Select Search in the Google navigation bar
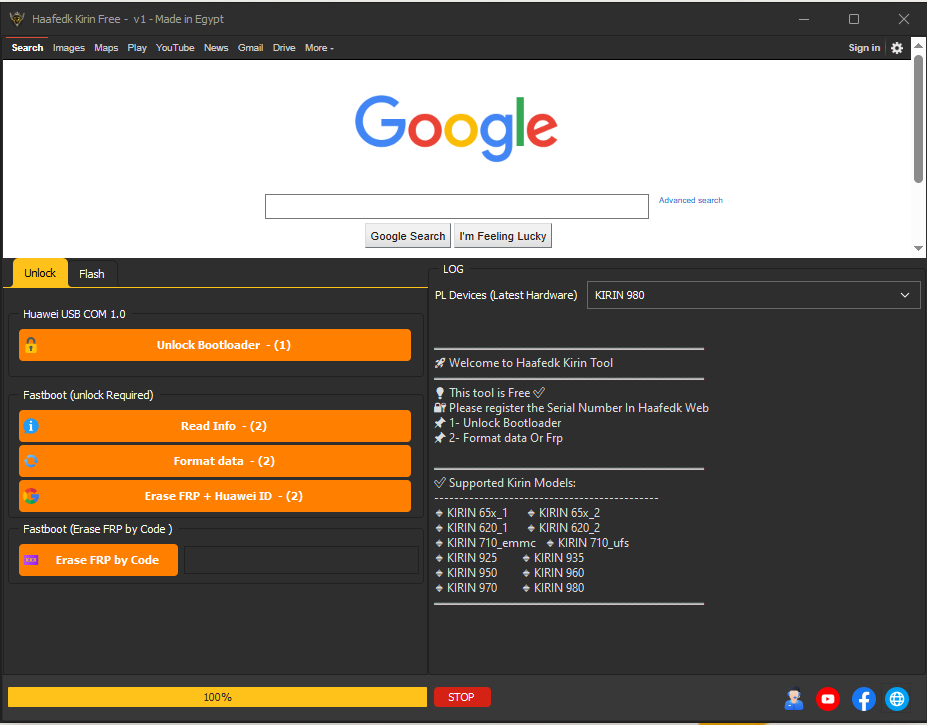Screen dimensions: 927x725 tap(27, 48)
